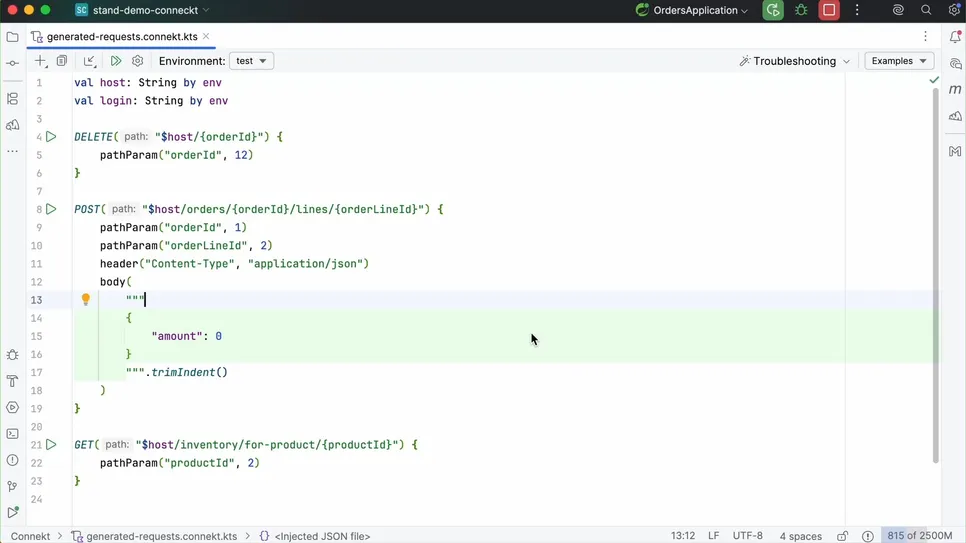The height and width of the screenshot is (543, 966).
Task: Change UTF-8 file encoding in status bar
Action: (747, 536)
